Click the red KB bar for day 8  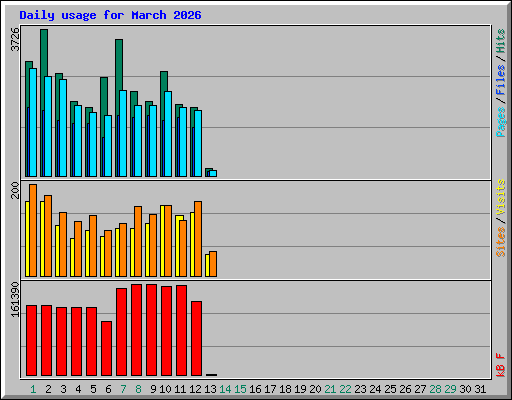[136, 330]
